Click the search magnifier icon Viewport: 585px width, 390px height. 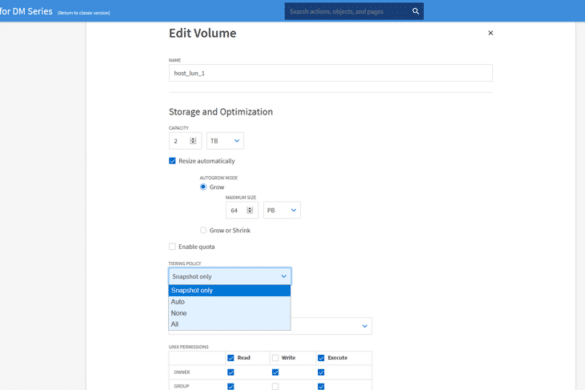(x=415, y=11)
